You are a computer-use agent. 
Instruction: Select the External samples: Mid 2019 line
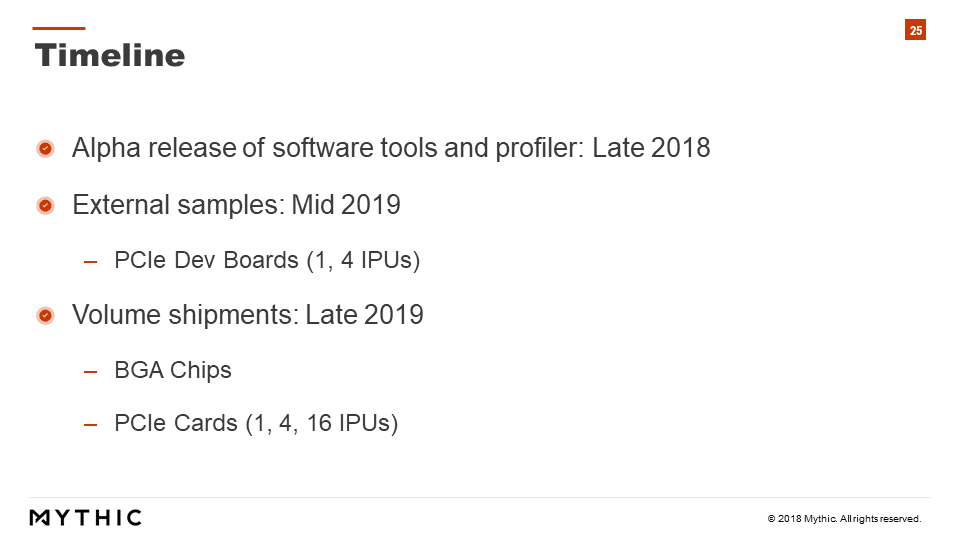236,205
